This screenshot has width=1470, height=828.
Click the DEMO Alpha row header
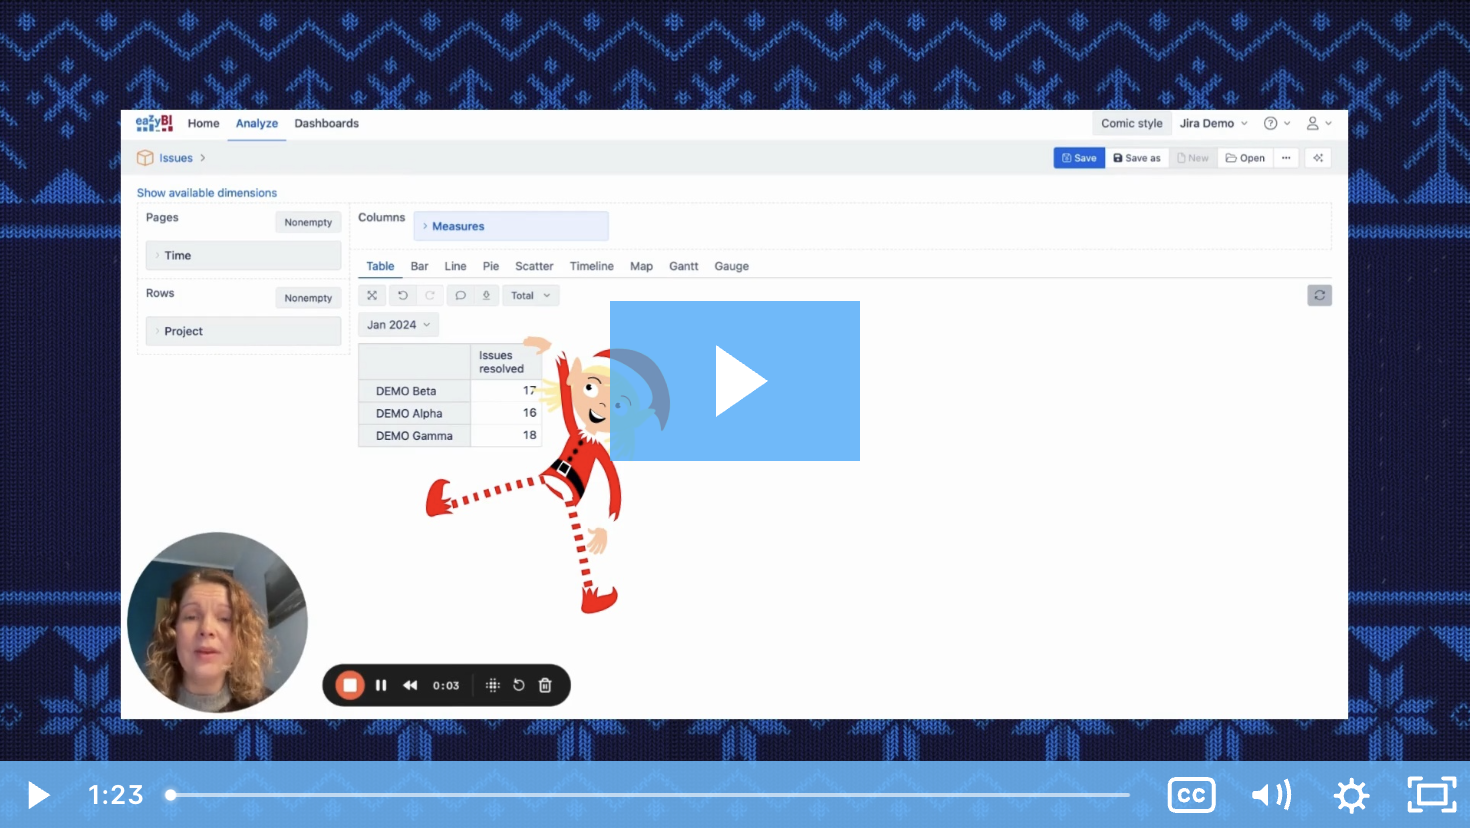pos(414,413)
